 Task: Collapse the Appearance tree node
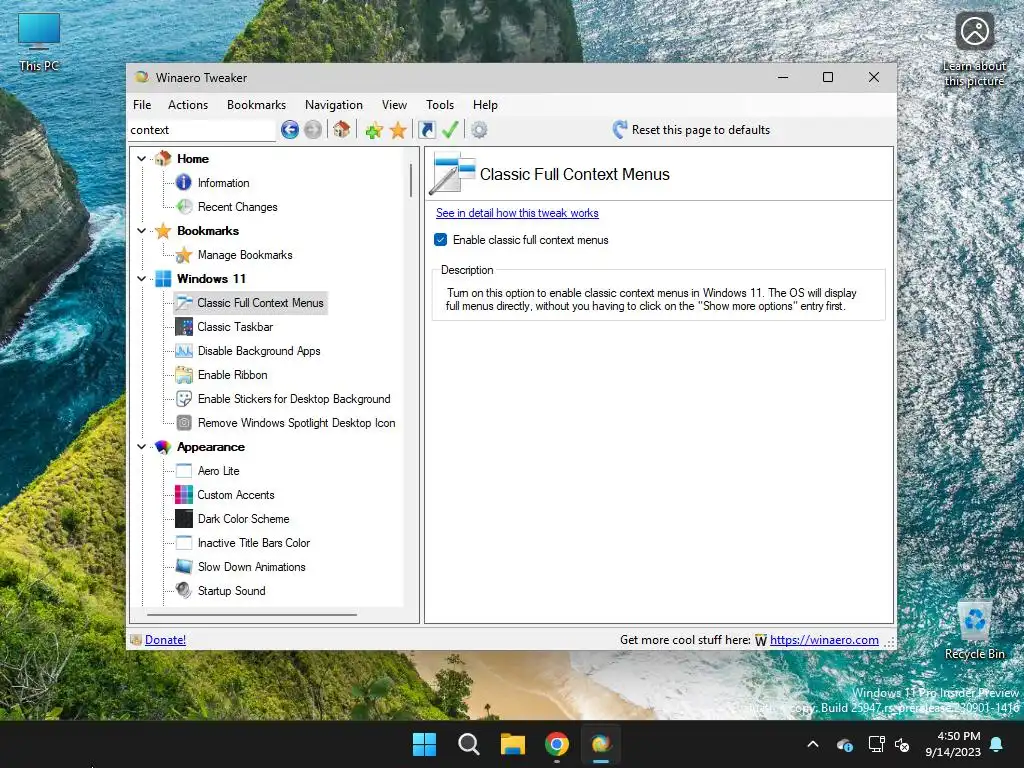(x=141, y=447)
